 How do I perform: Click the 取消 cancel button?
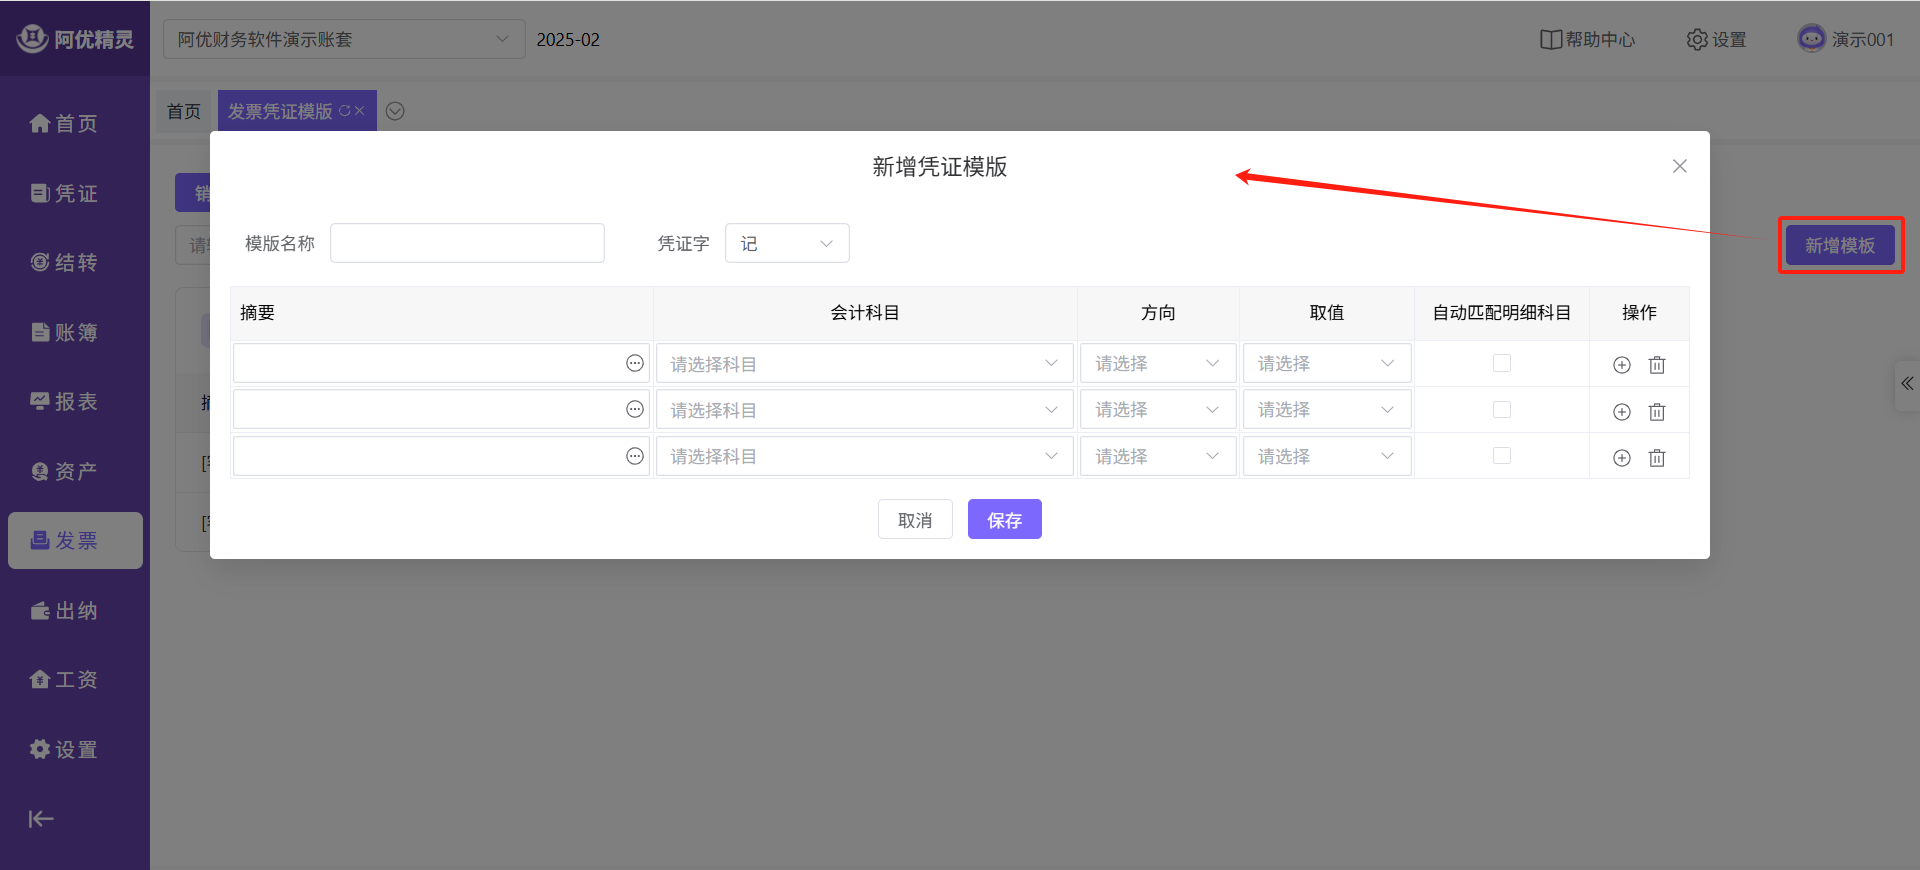coord(915,520)
